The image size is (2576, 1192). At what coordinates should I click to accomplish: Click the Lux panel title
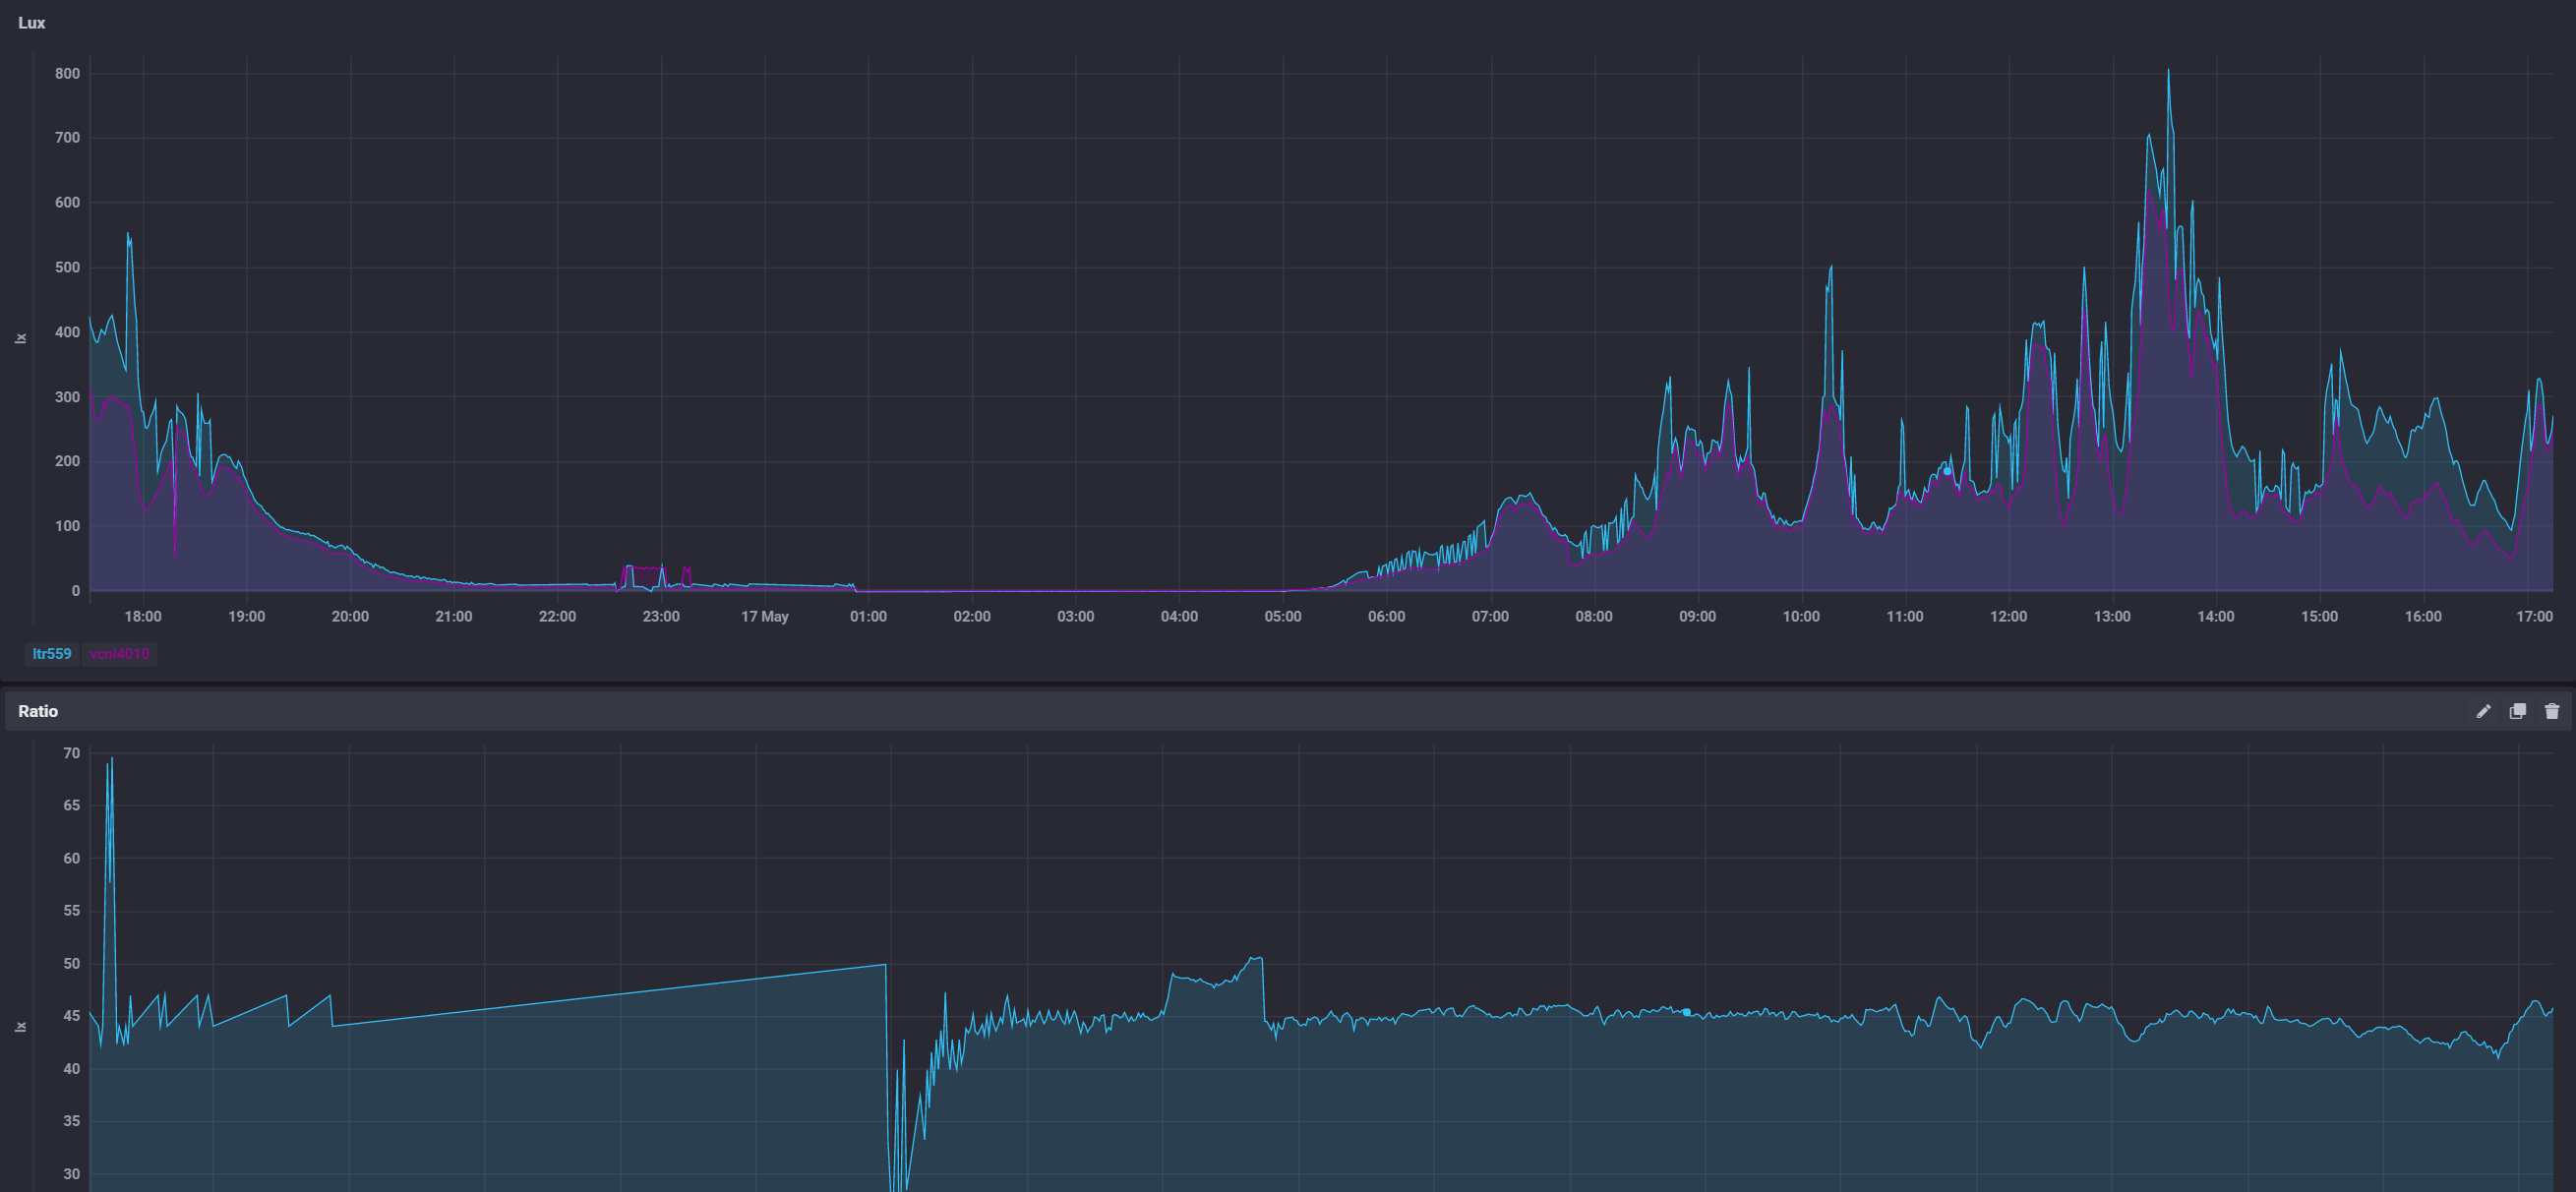click(31, 23)
